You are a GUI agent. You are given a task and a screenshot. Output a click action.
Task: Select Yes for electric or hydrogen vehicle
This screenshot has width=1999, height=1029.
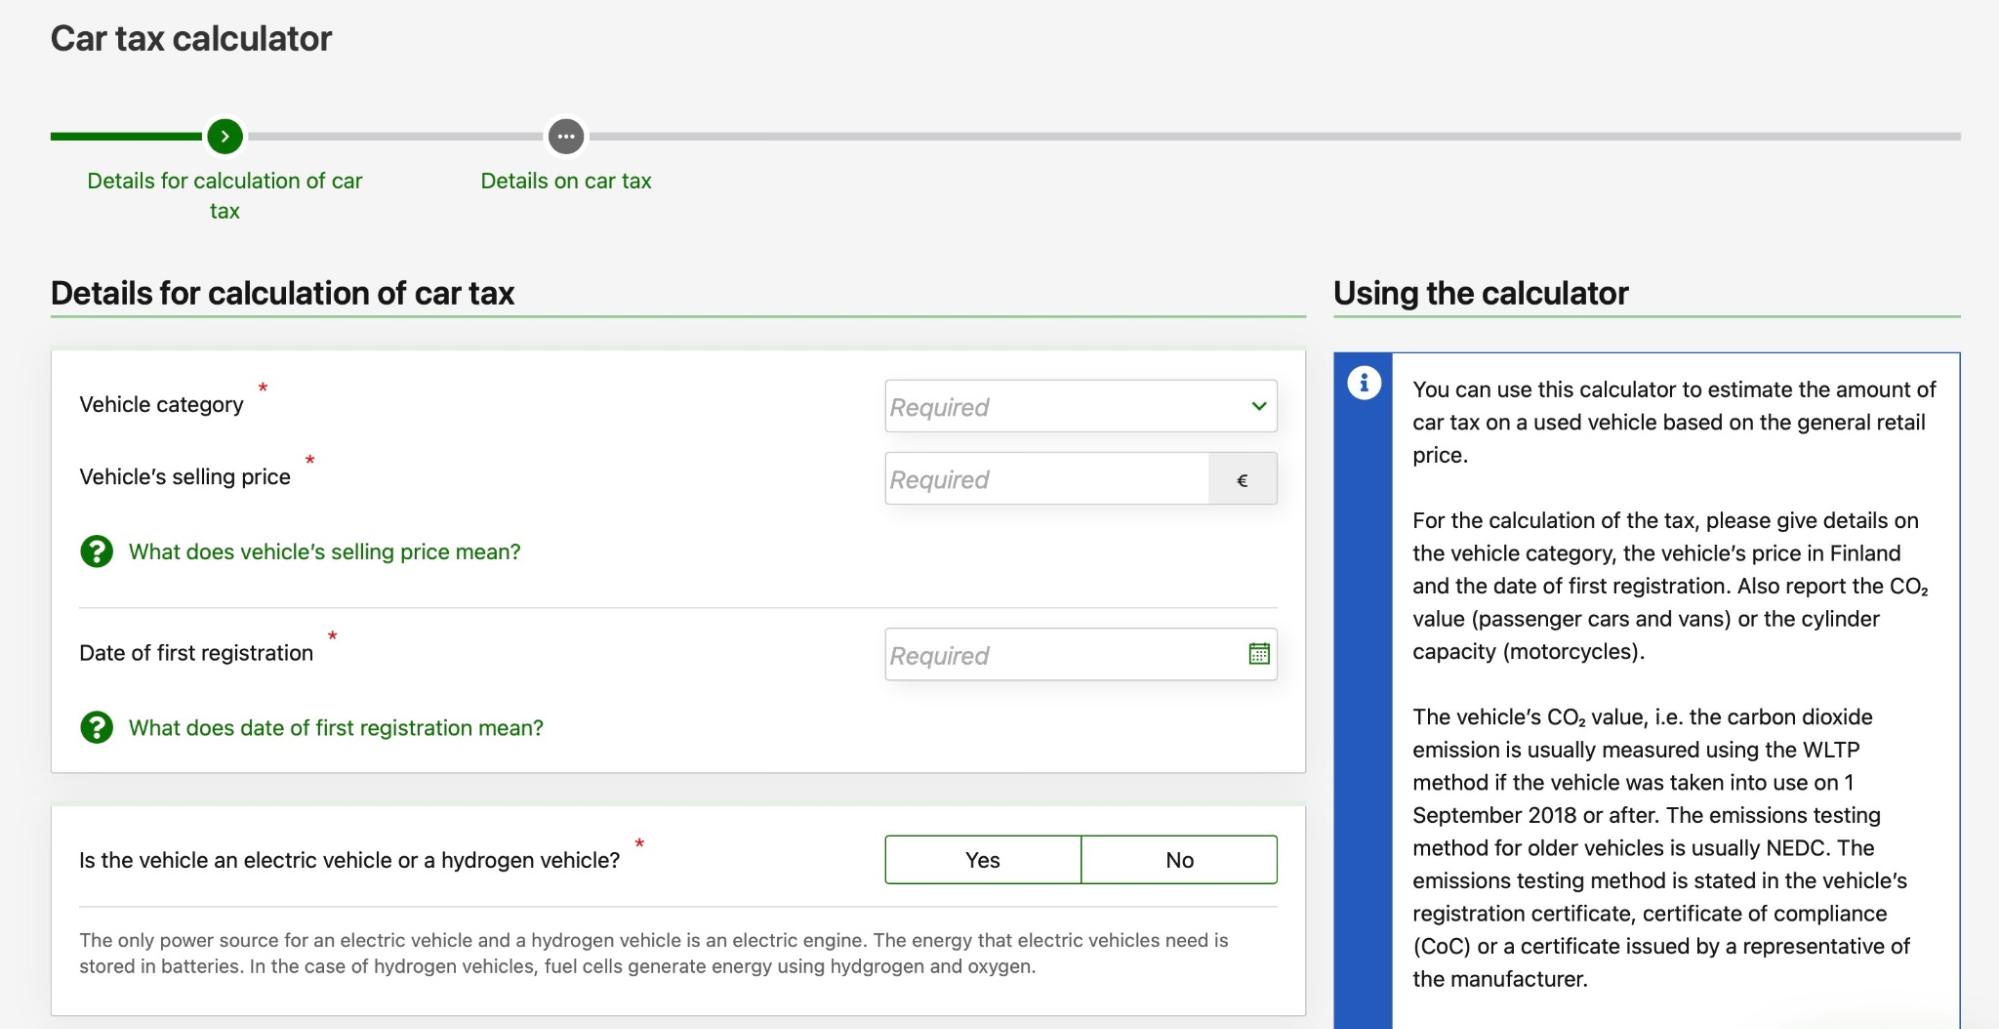coord(982,860)
